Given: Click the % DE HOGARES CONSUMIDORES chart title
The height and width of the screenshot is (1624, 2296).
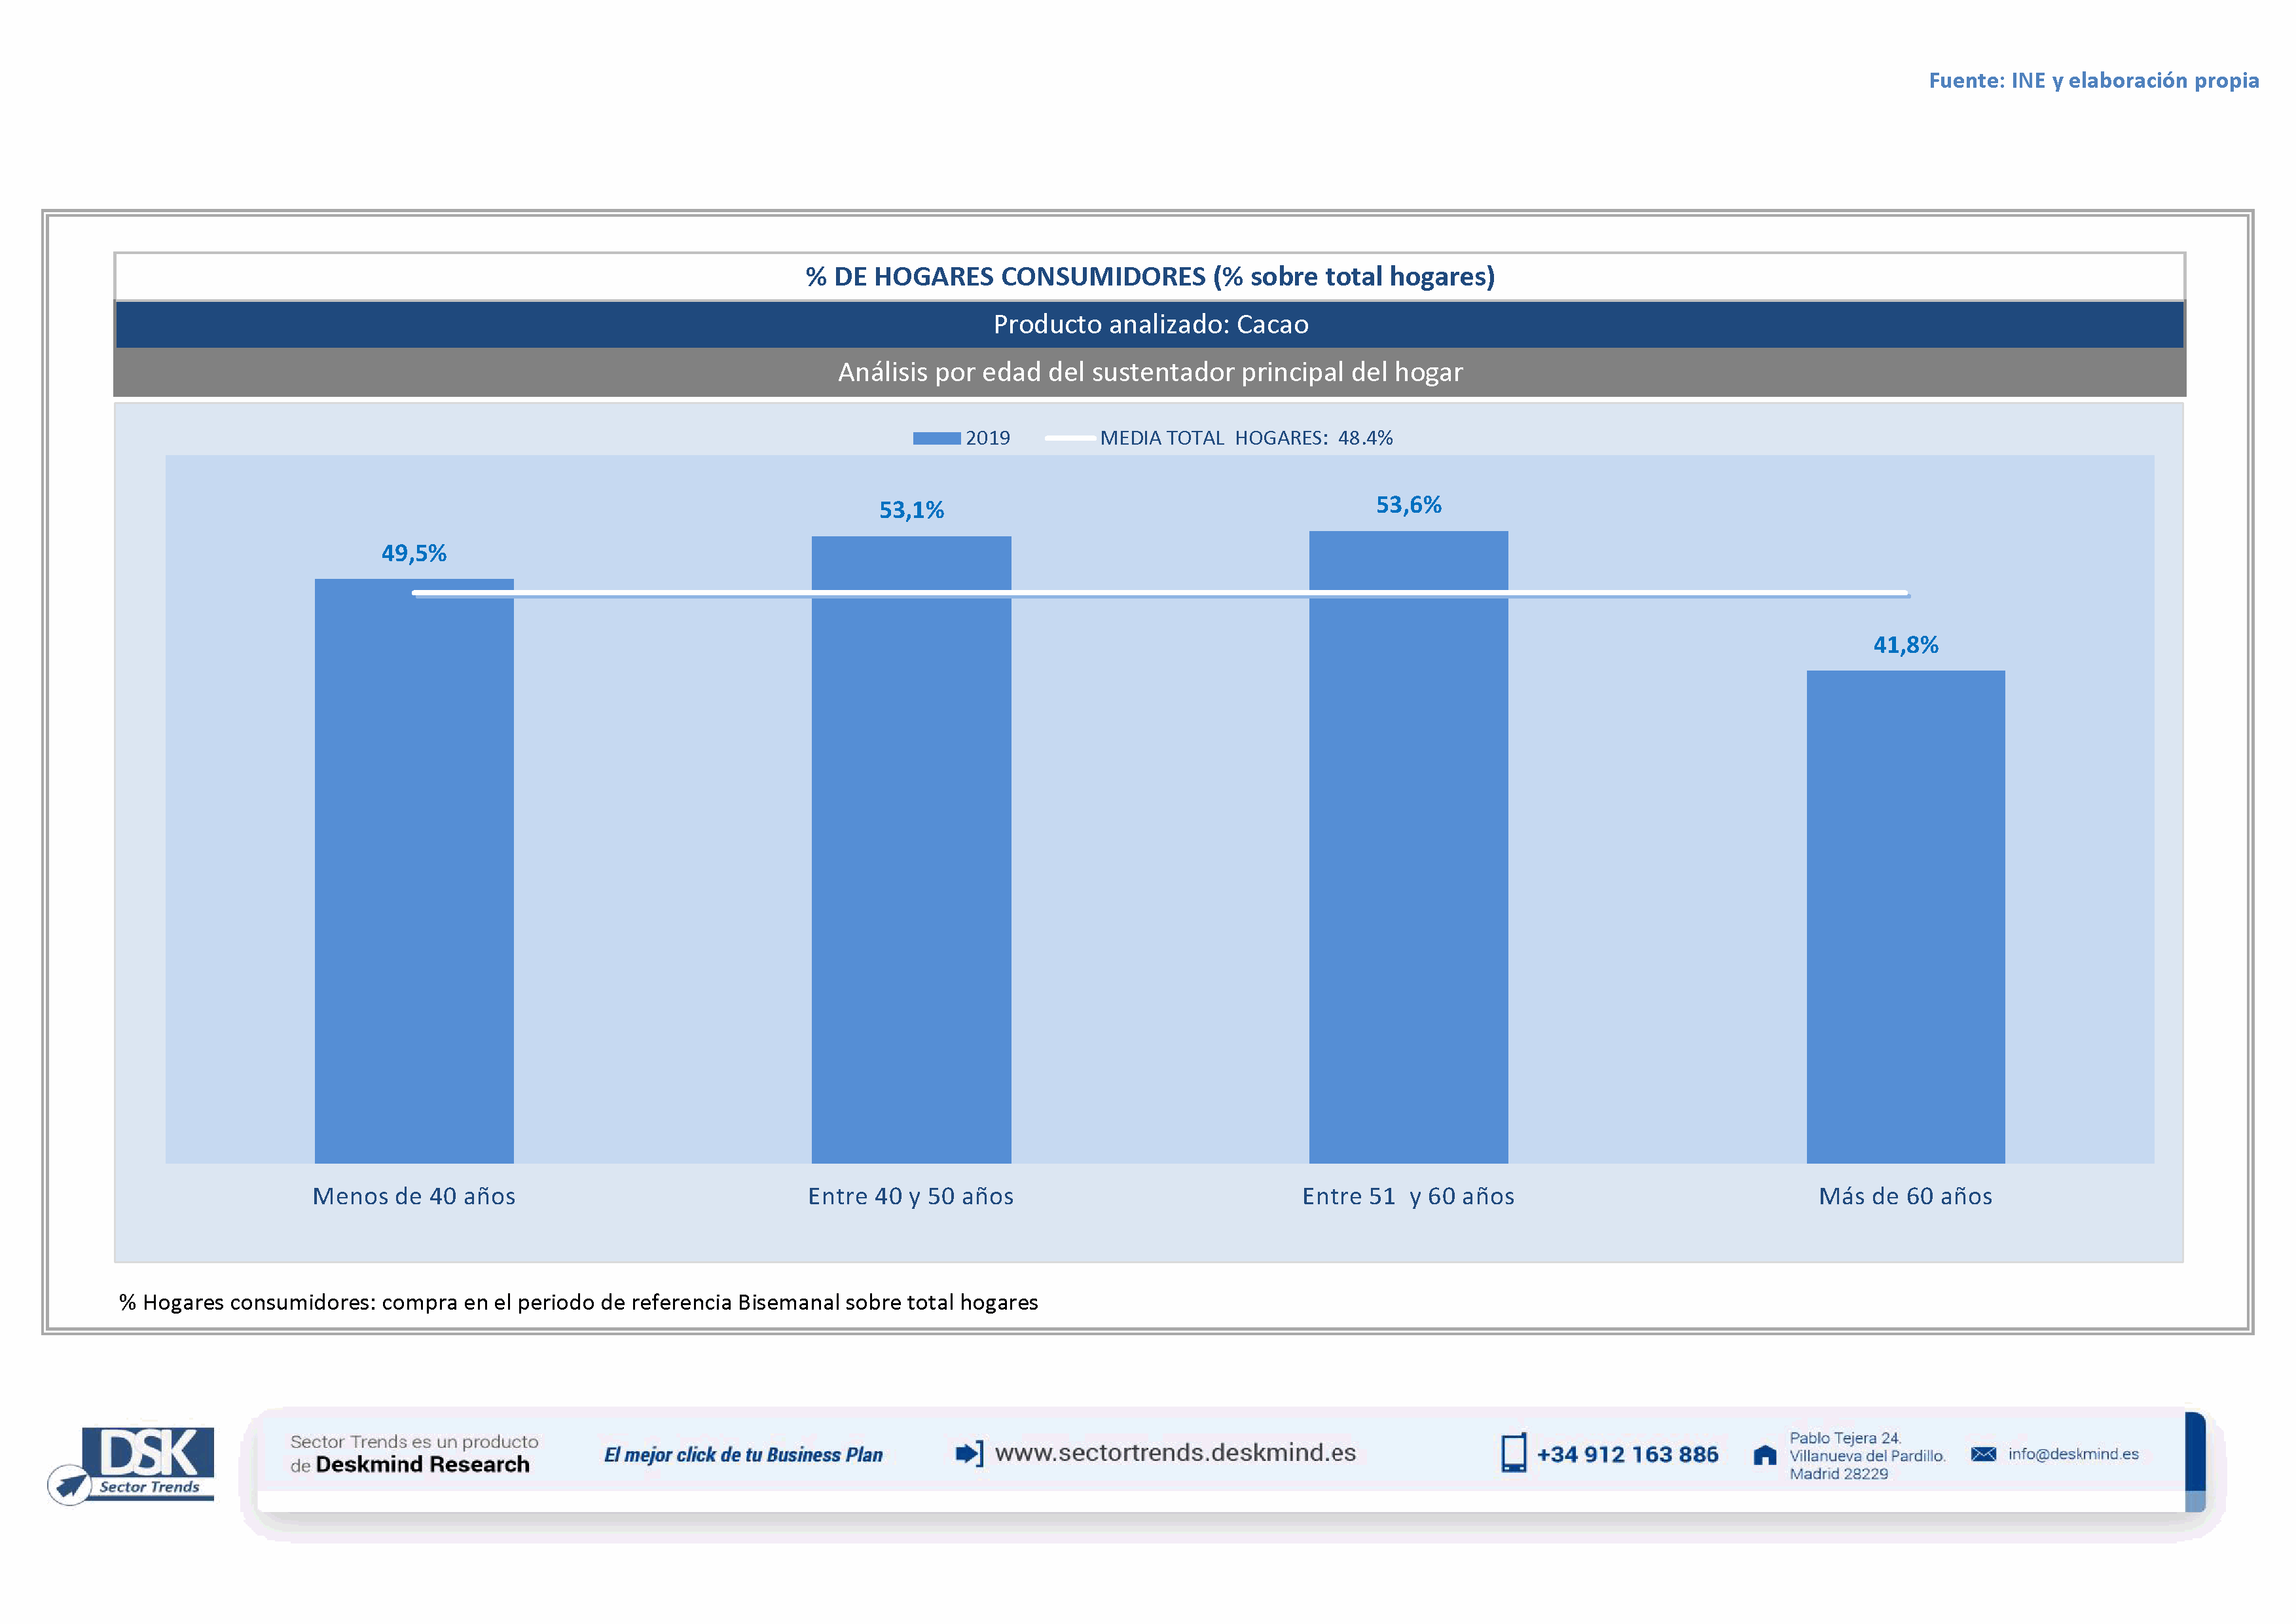Looking at the screenshot, I should (x=1150, y=276).
